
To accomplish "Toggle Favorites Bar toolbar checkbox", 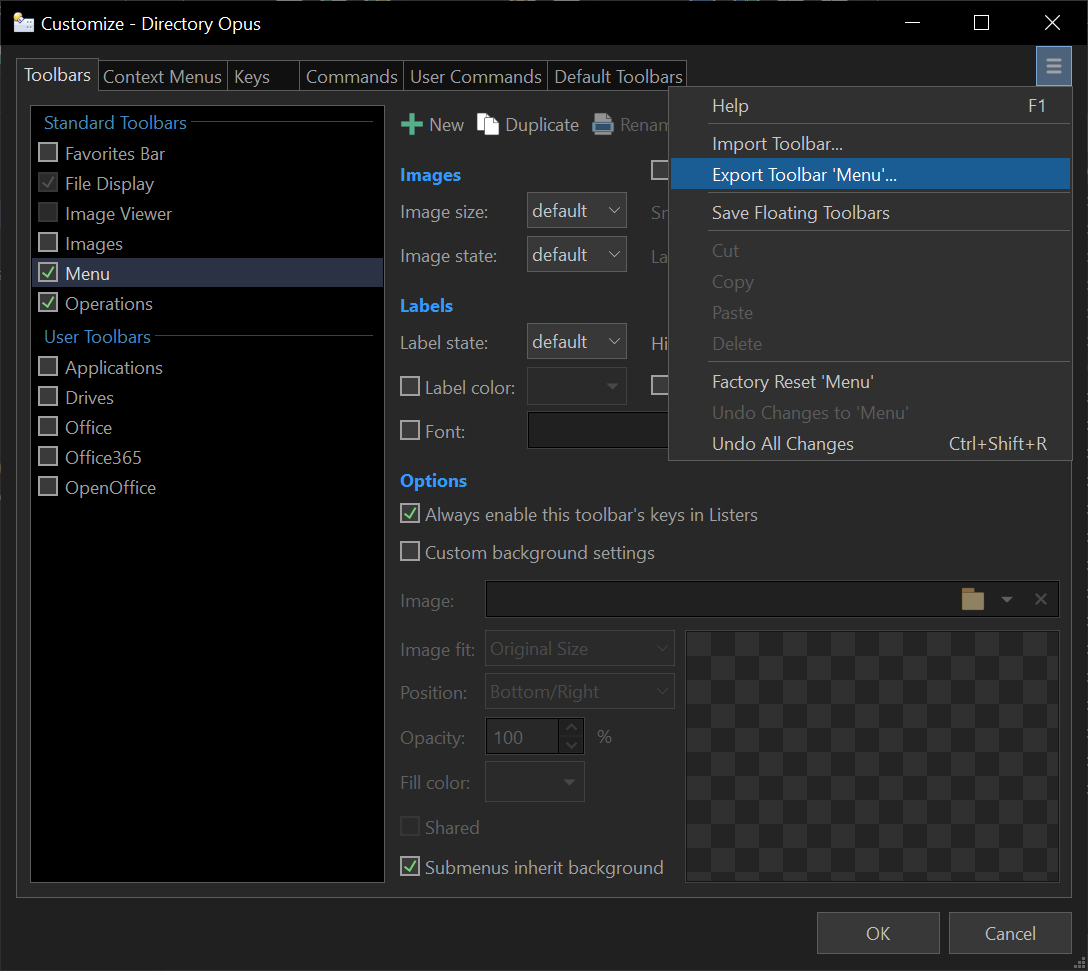I will tap(48, 152).
